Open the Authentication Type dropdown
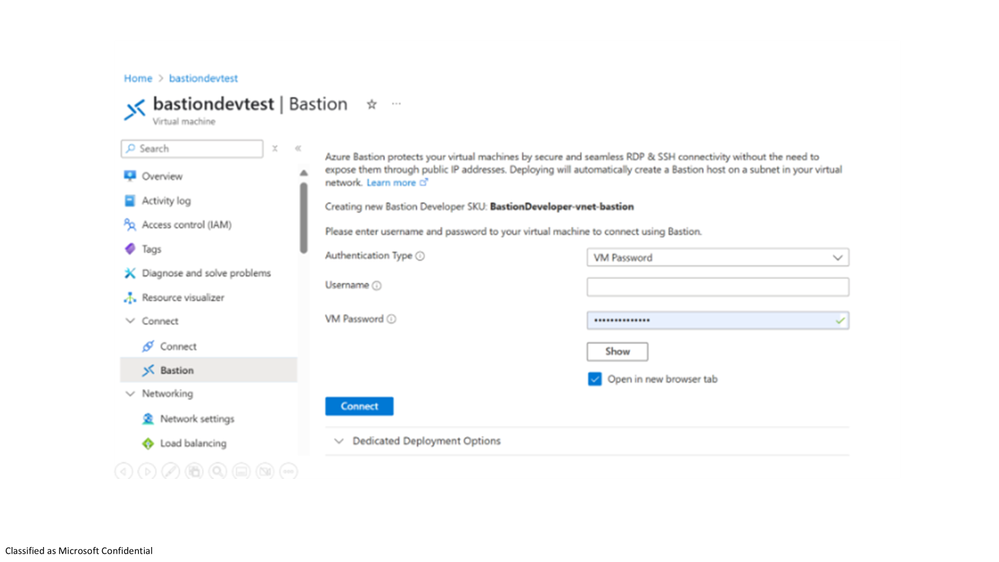This screenshot has width=999, height=562. (717, 257)
